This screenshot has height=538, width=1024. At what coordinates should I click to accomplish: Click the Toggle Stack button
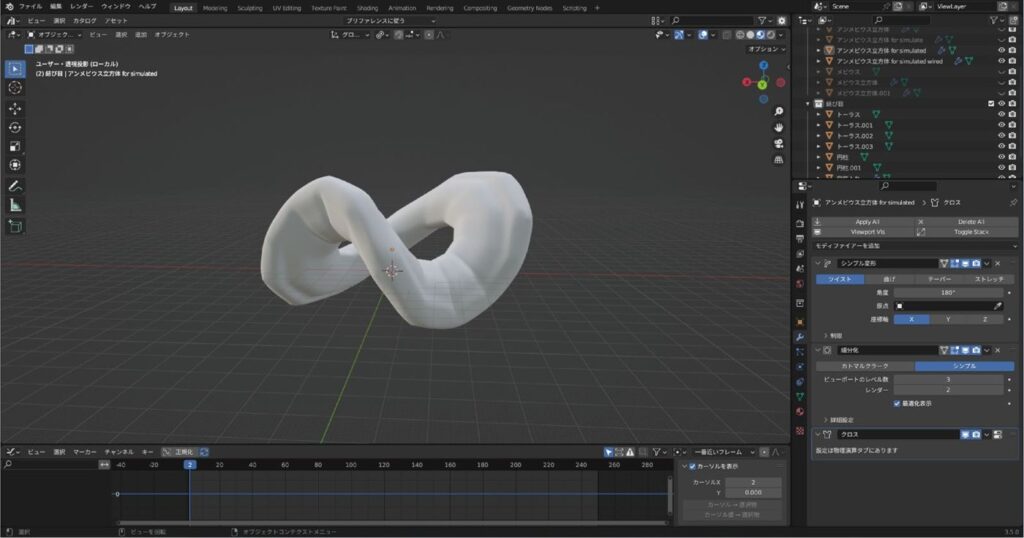[x=970, y=232]
